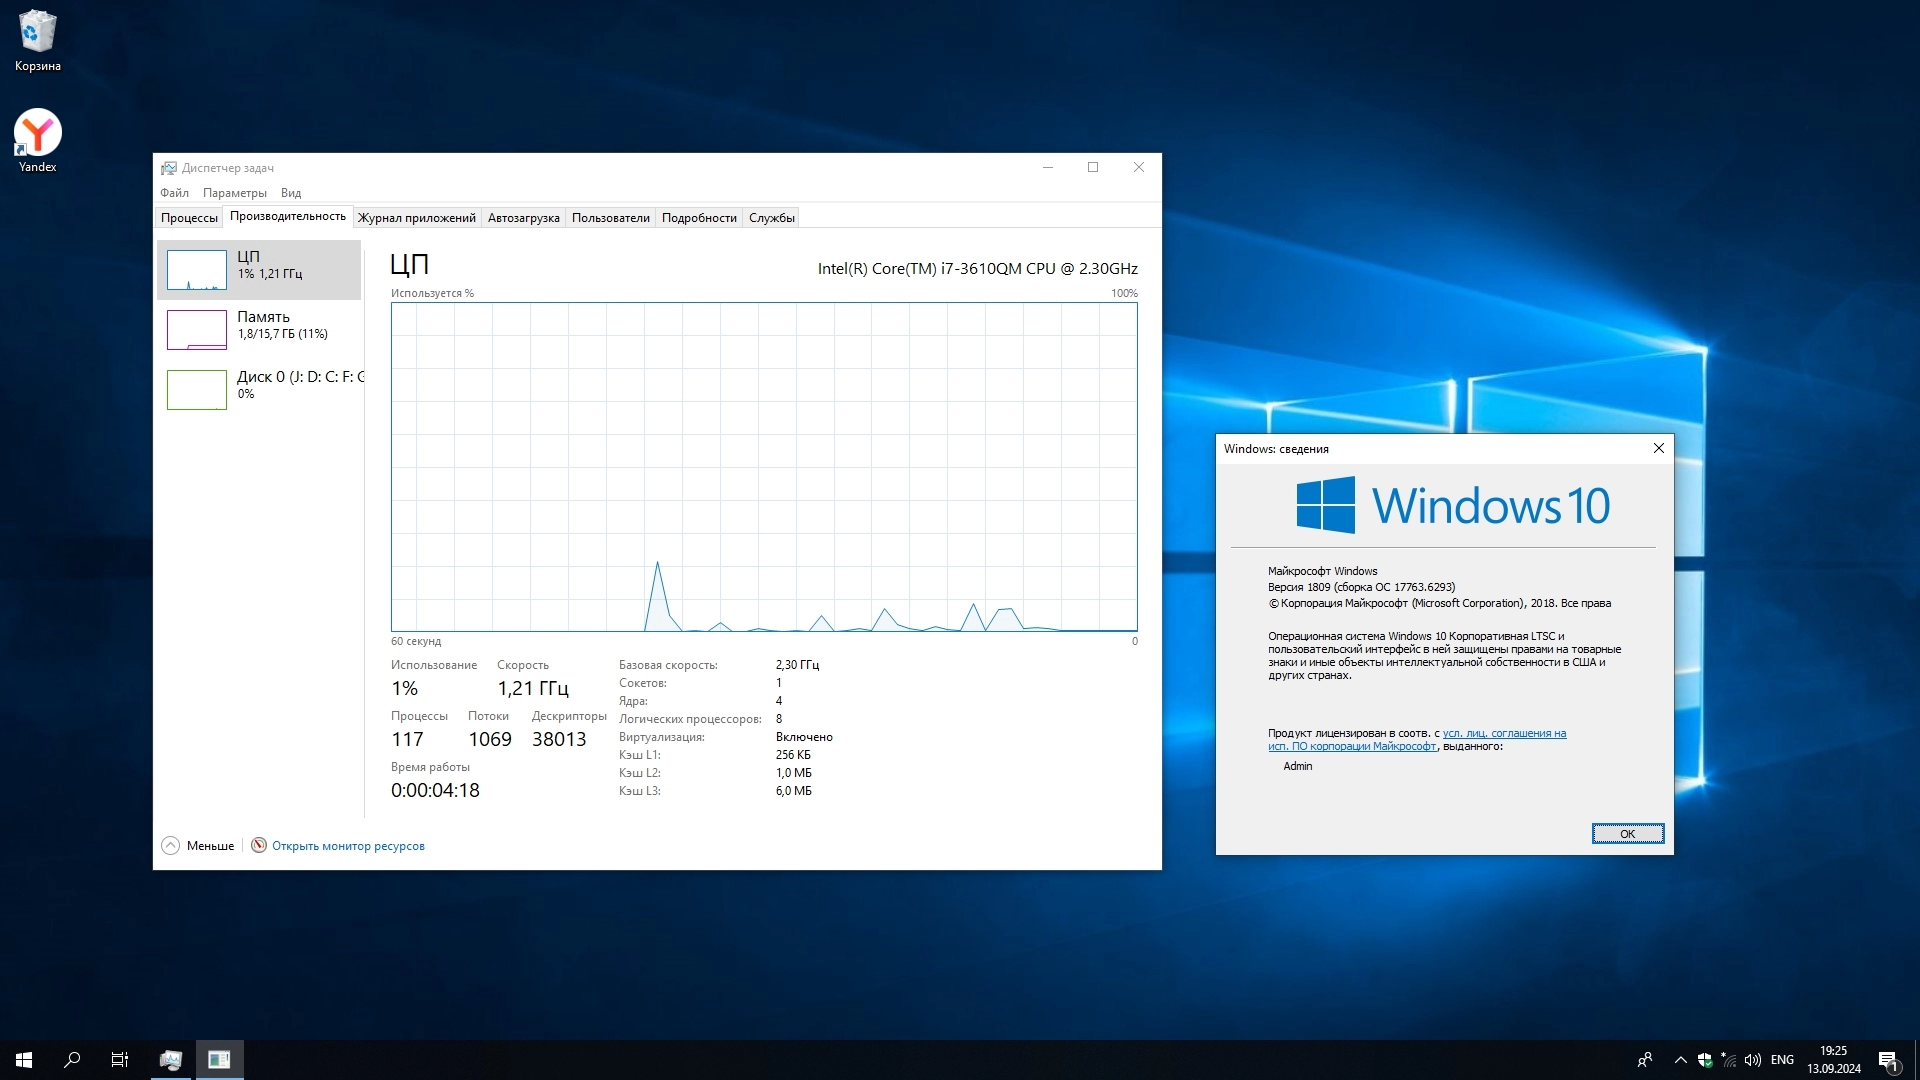The image size is (1920, 1080).
Task: Show hidden tray icons chevron
Action: 1680,1060
